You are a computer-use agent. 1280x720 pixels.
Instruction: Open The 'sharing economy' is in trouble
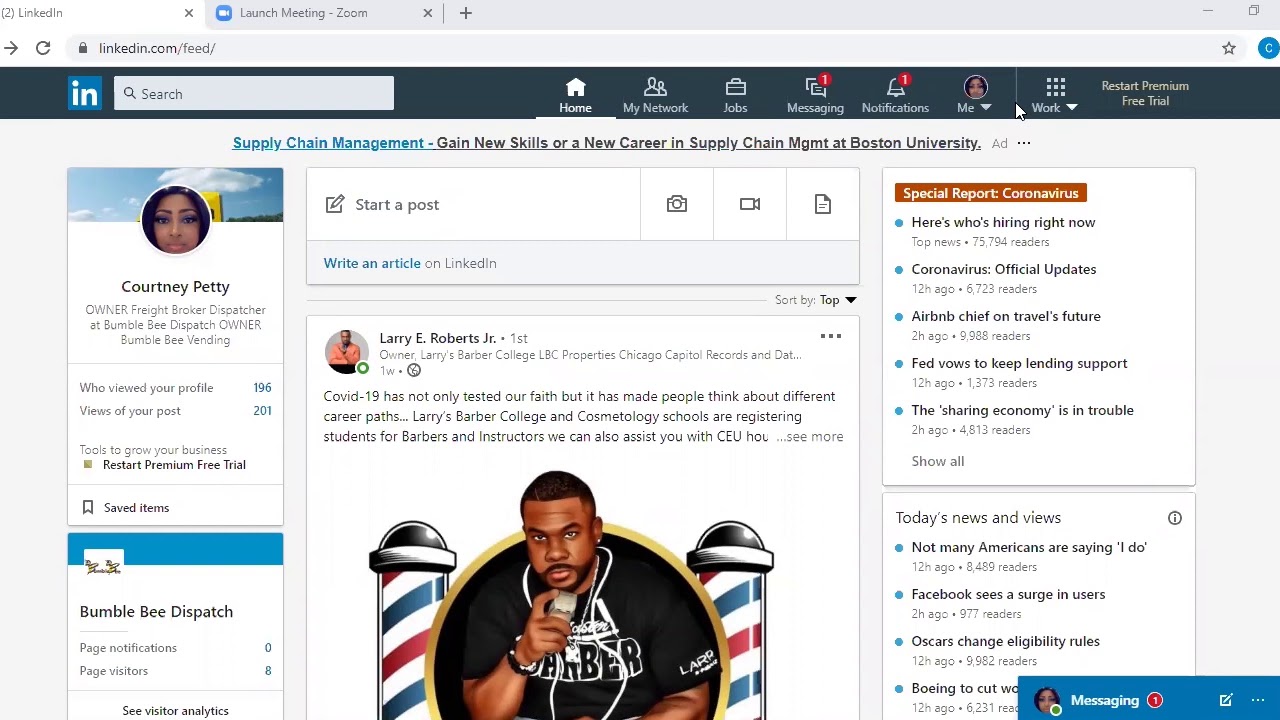1022,410
